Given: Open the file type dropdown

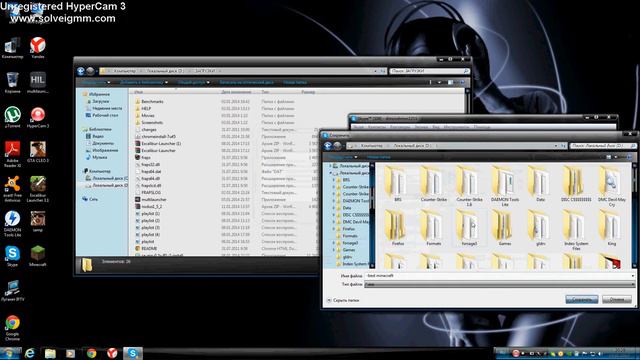Looking at the screenshot, I should 500,284.
